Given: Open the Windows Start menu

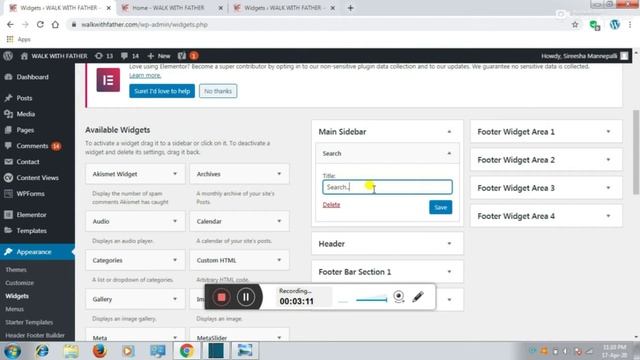Looking at the screenshot, I should coord(12,351).
